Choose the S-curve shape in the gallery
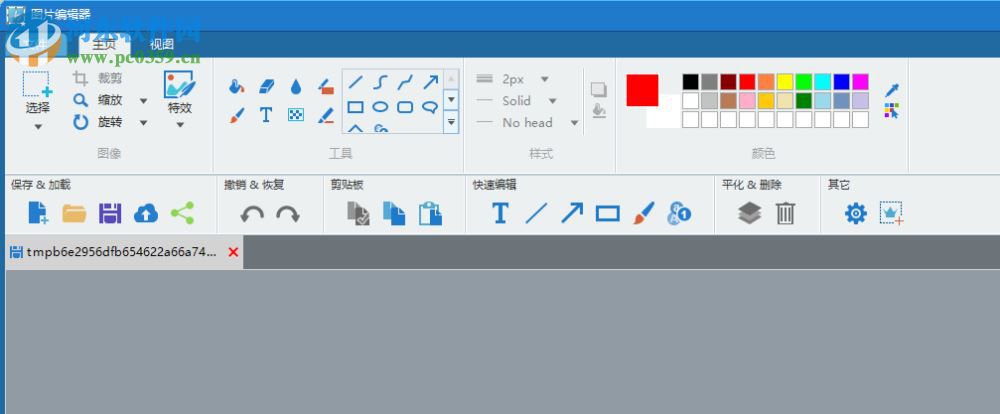The width and height of the screenshot is (1000, 414). coord(381,82)
